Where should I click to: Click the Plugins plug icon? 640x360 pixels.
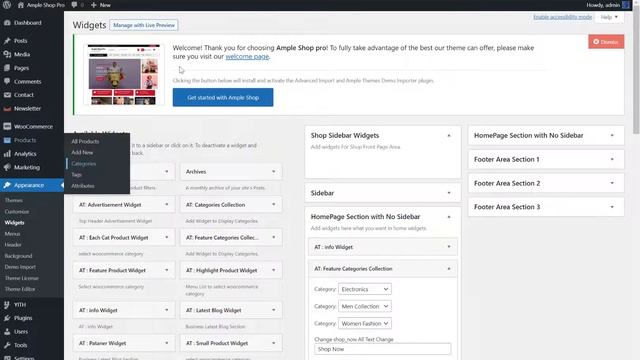click(x=7, y=318)
